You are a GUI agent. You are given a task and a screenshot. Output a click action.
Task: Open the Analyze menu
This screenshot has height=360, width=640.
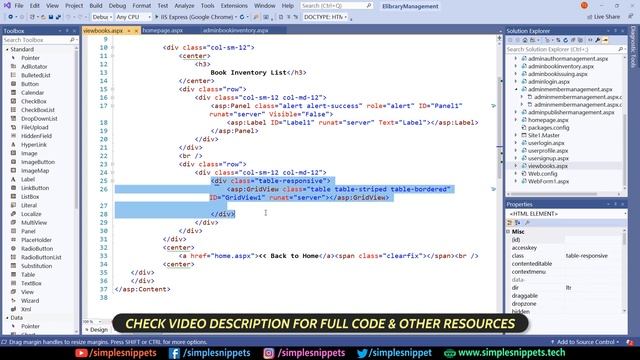point(184,6)
